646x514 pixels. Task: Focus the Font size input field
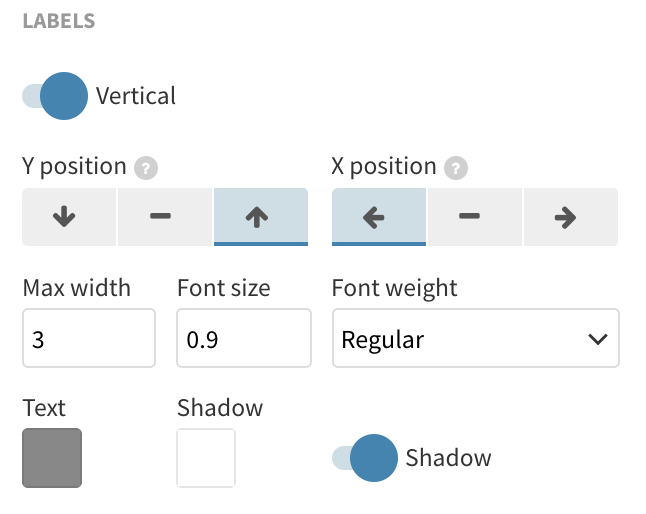coord(244,338)
